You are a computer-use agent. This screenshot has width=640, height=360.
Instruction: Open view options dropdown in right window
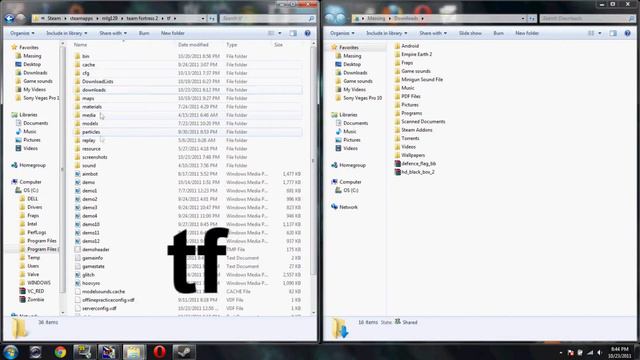click(600, 33)
